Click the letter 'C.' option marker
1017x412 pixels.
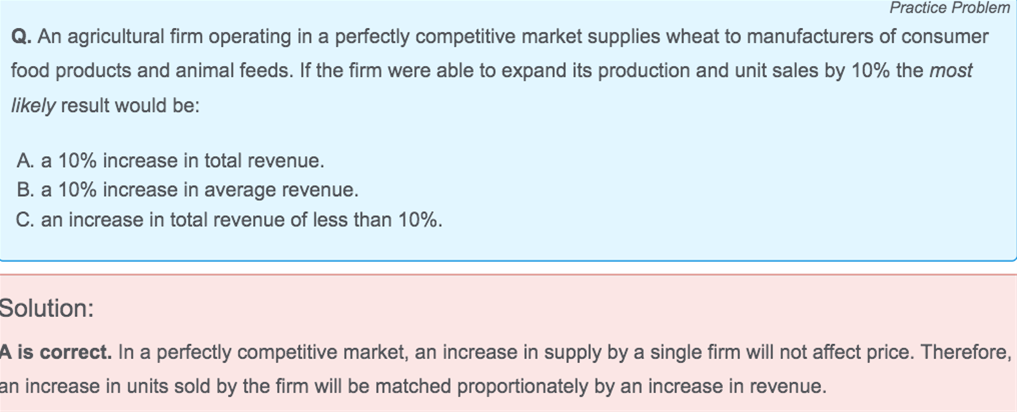[25, 220]
